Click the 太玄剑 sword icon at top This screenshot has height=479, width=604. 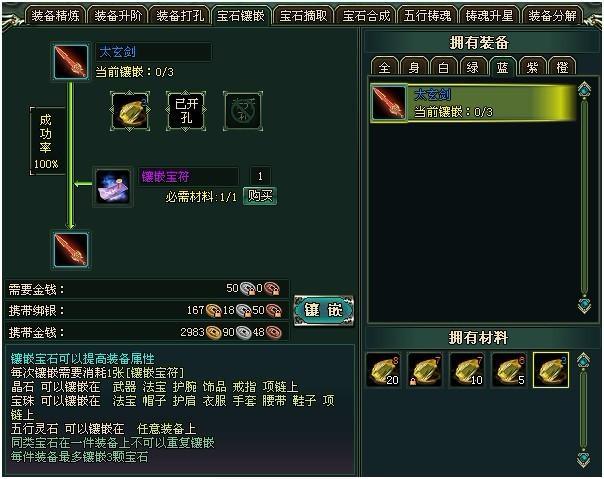71,62
